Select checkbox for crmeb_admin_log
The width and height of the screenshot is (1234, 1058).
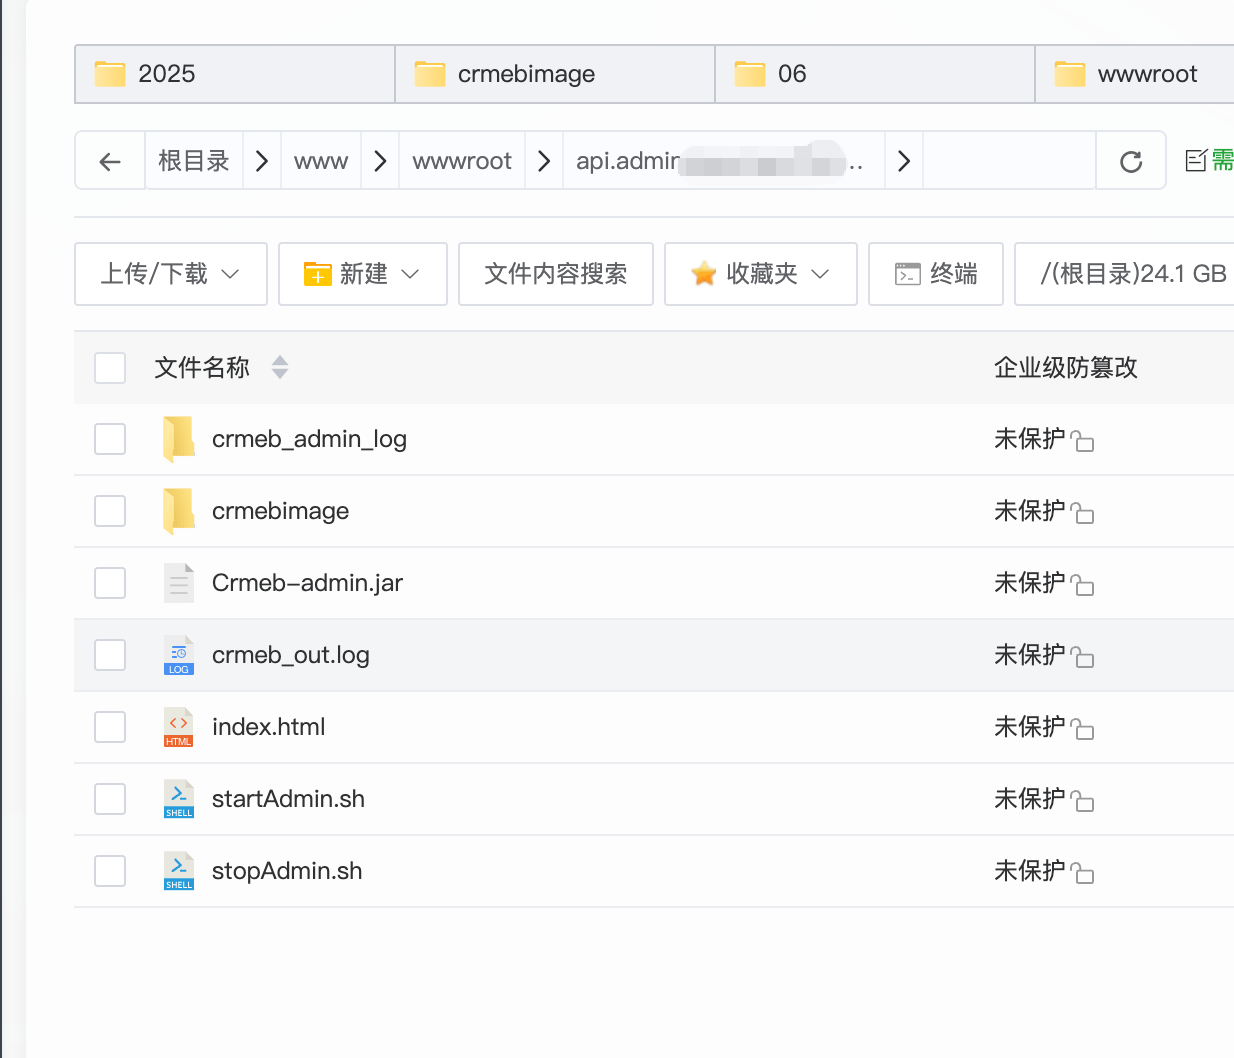coord(110,439)
